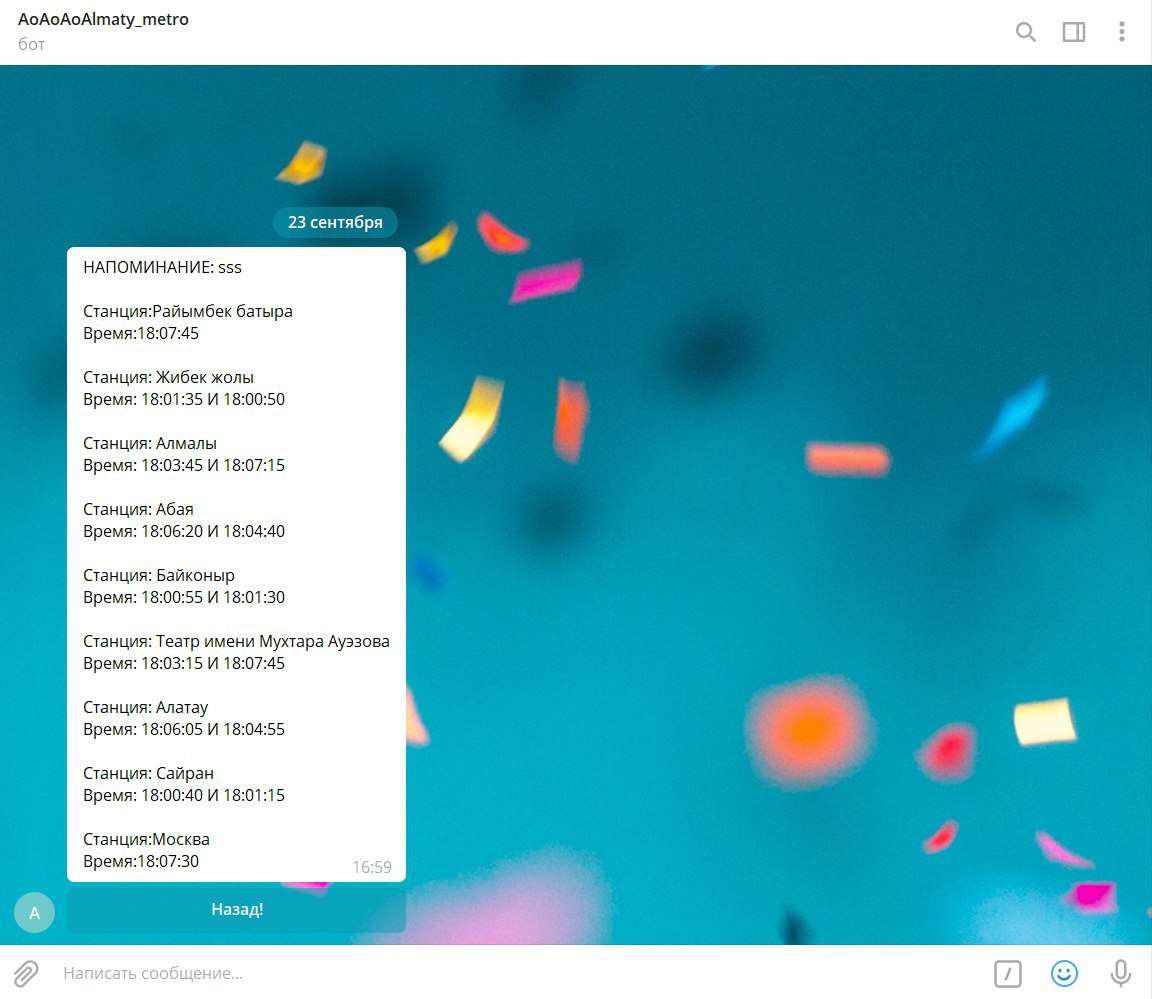Click the Время:18:07:45 line
The height and width of the screenshot is (999, 1152).
tap(140, 333)
